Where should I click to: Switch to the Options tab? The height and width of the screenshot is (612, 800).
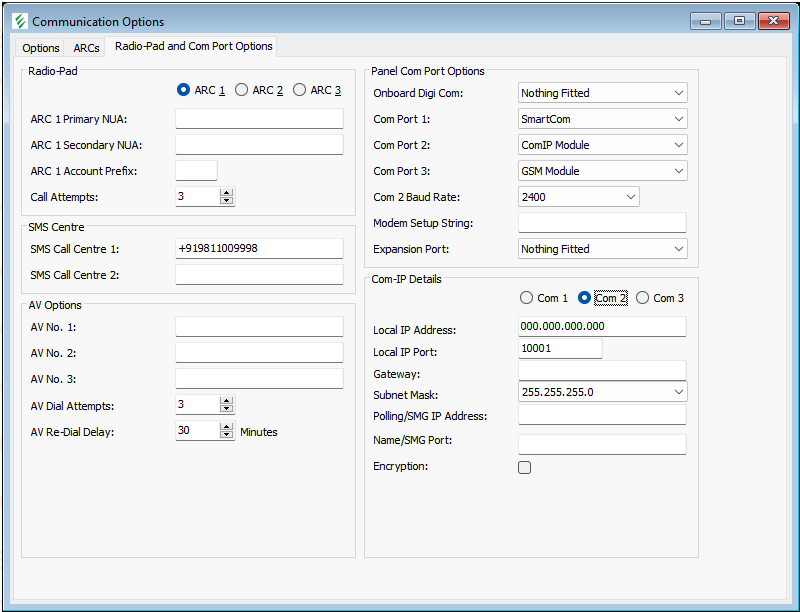pos(41,48)
